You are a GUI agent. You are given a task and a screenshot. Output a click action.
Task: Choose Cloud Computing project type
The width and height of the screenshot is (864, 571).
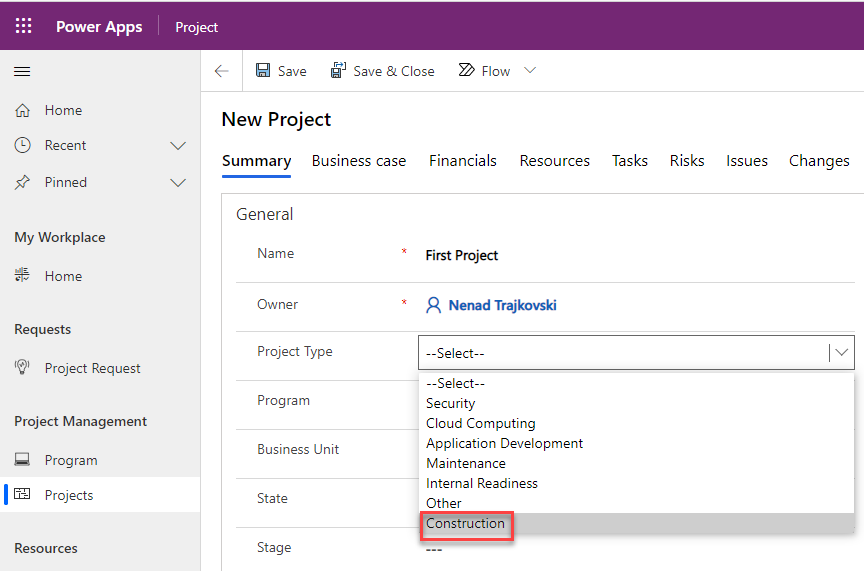(x=480, y=423)
